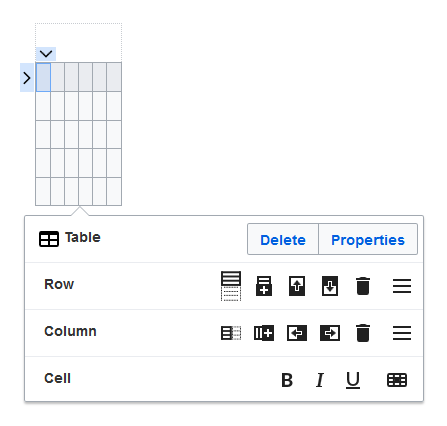
Task: Click the merge cells icon
Action: [x=397, y=380]
